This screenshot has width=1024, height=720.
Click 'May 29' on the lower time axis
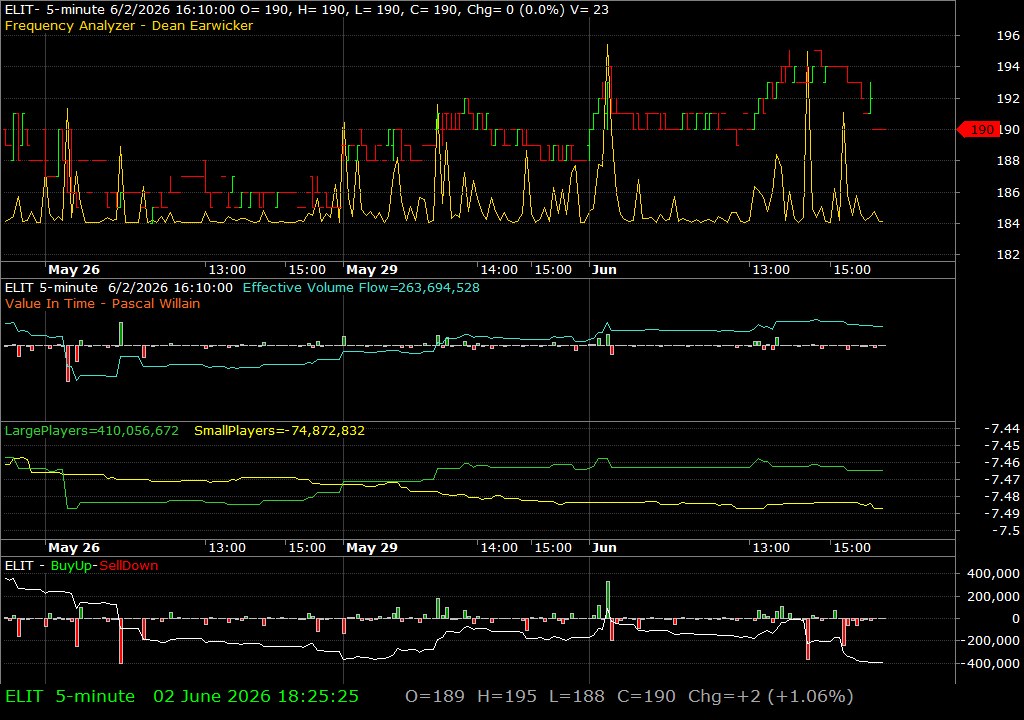pos(372,548)
